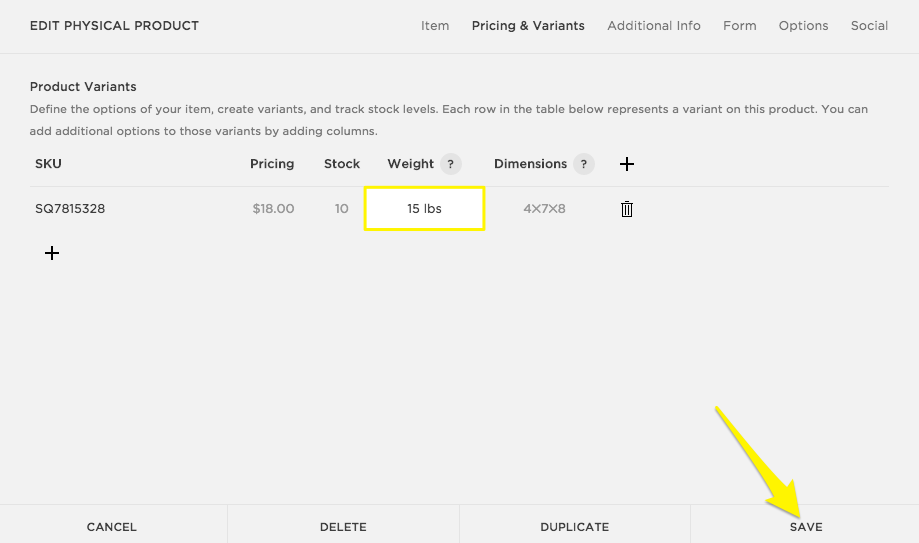
Task: Select the Pricing & Variants tab
Action: click(528, 26)
